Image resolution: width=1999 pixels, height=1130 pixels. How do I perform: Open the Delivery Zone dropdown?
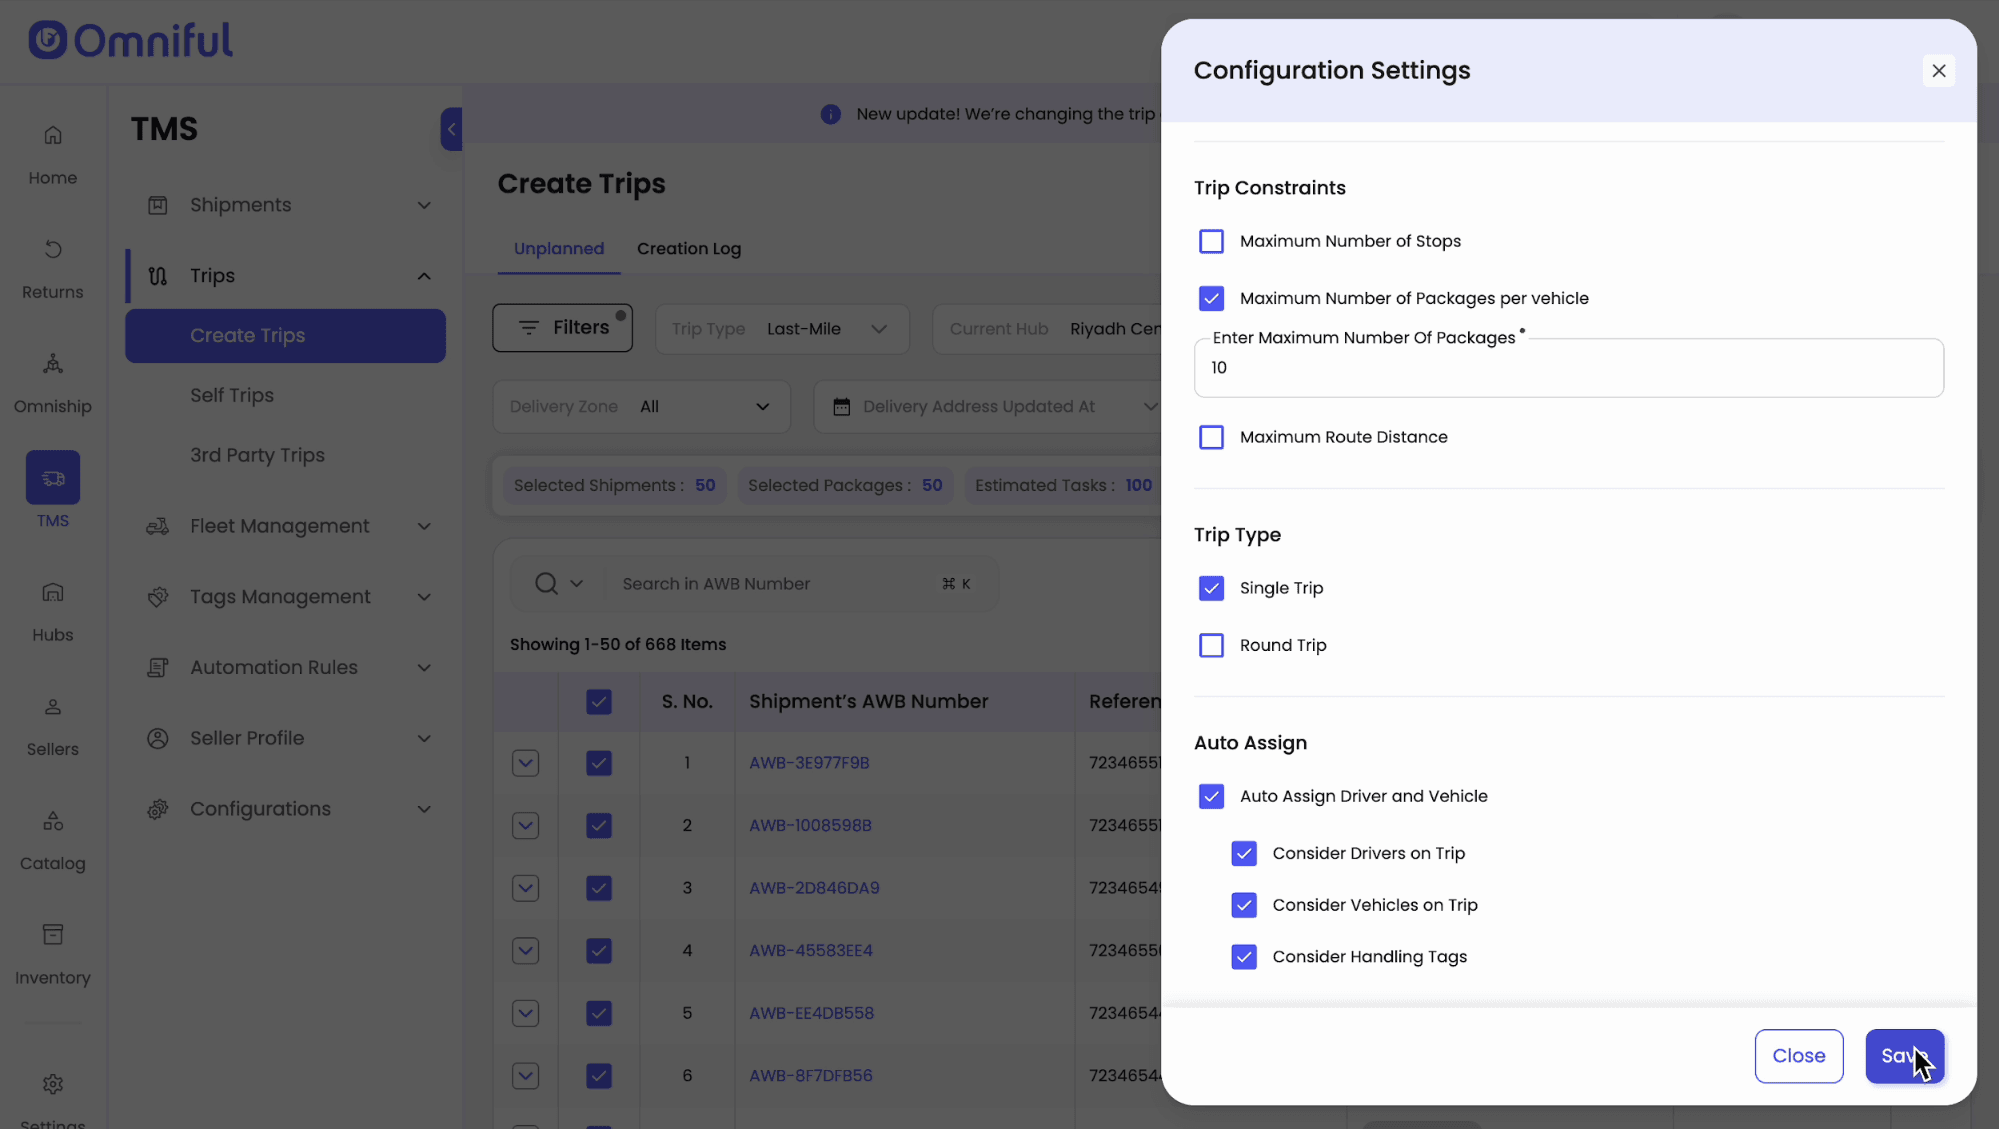click(x=641, y=407)
